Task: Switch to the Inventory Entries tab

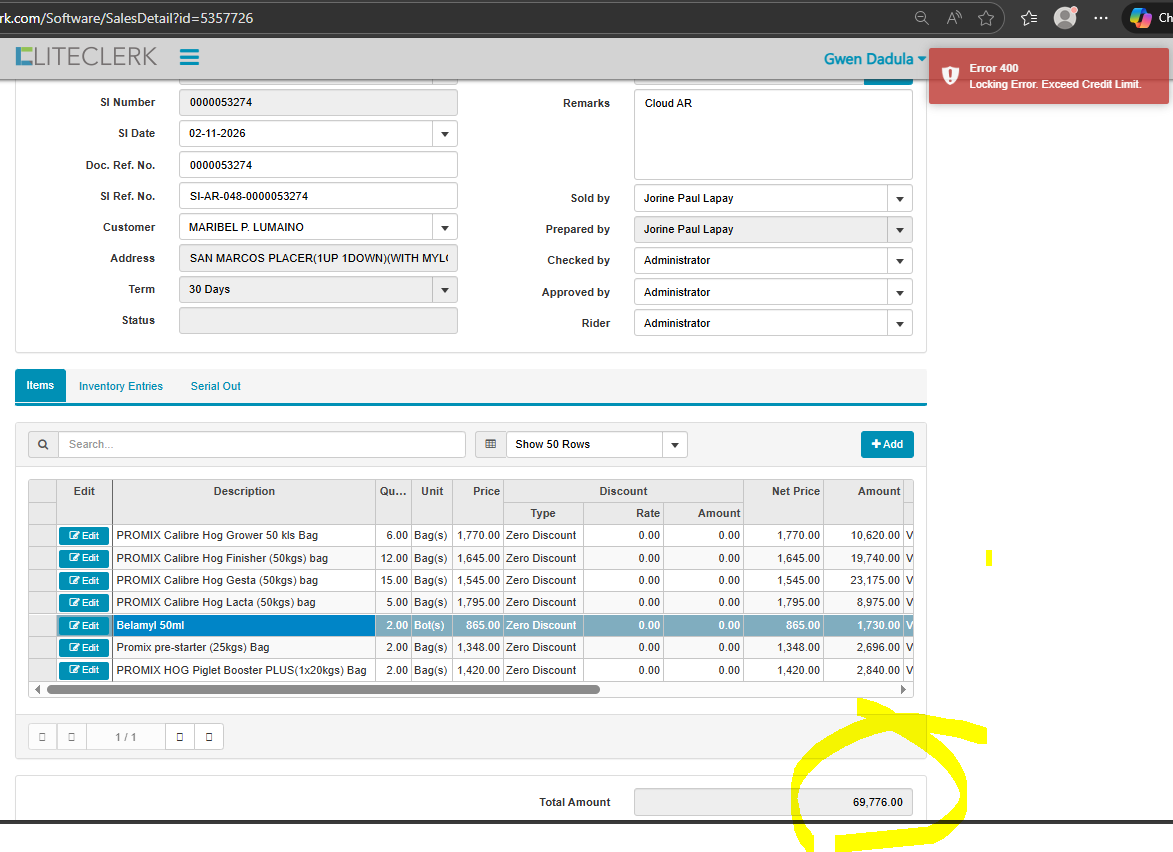Action: click(x=120, y=386)
